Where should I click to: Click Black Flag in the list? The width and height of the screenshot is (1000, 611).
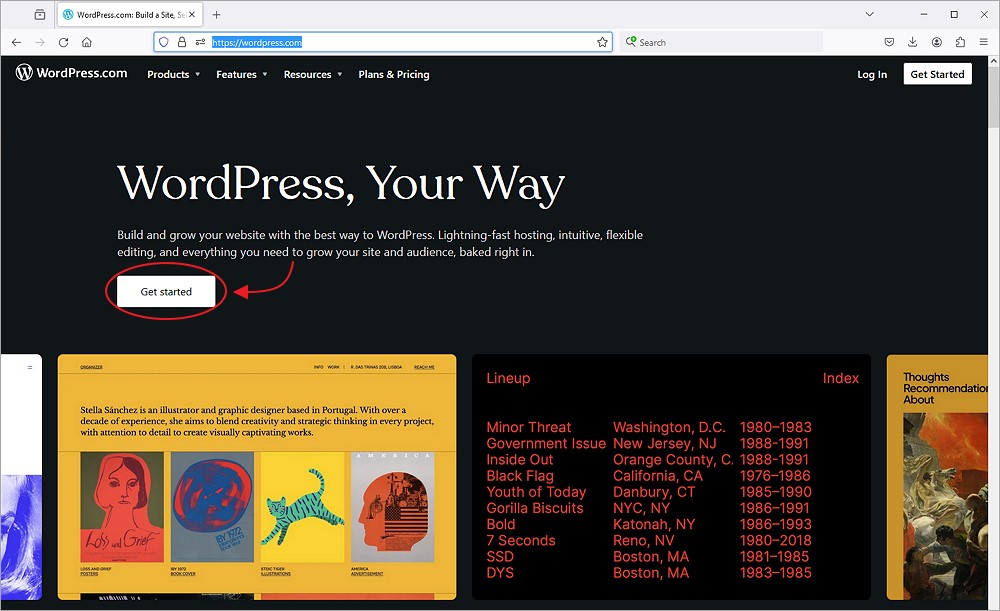pyautogui.click(x=520, y=476)
